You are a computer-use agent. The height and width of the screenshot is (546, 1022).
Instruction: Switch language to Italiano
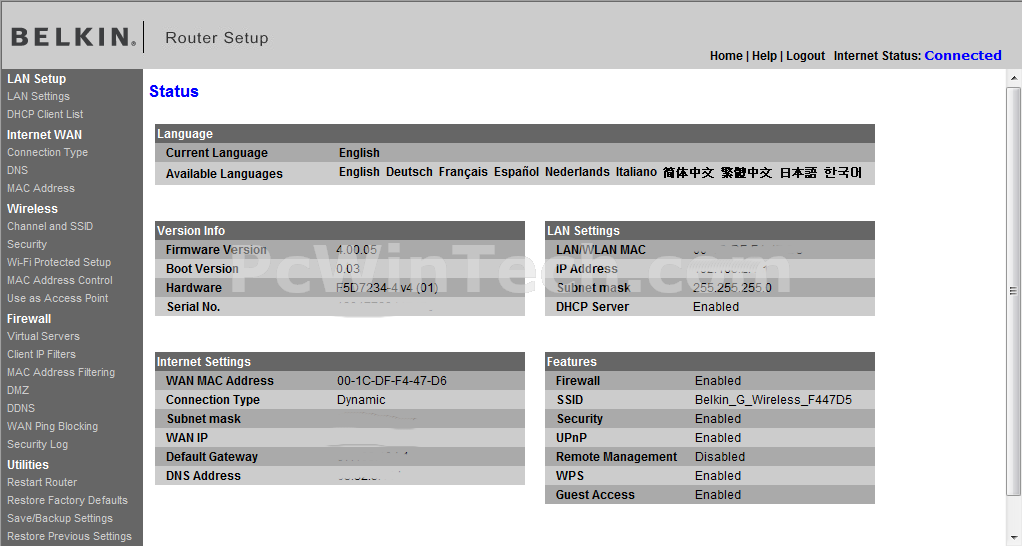pos(636,172)
